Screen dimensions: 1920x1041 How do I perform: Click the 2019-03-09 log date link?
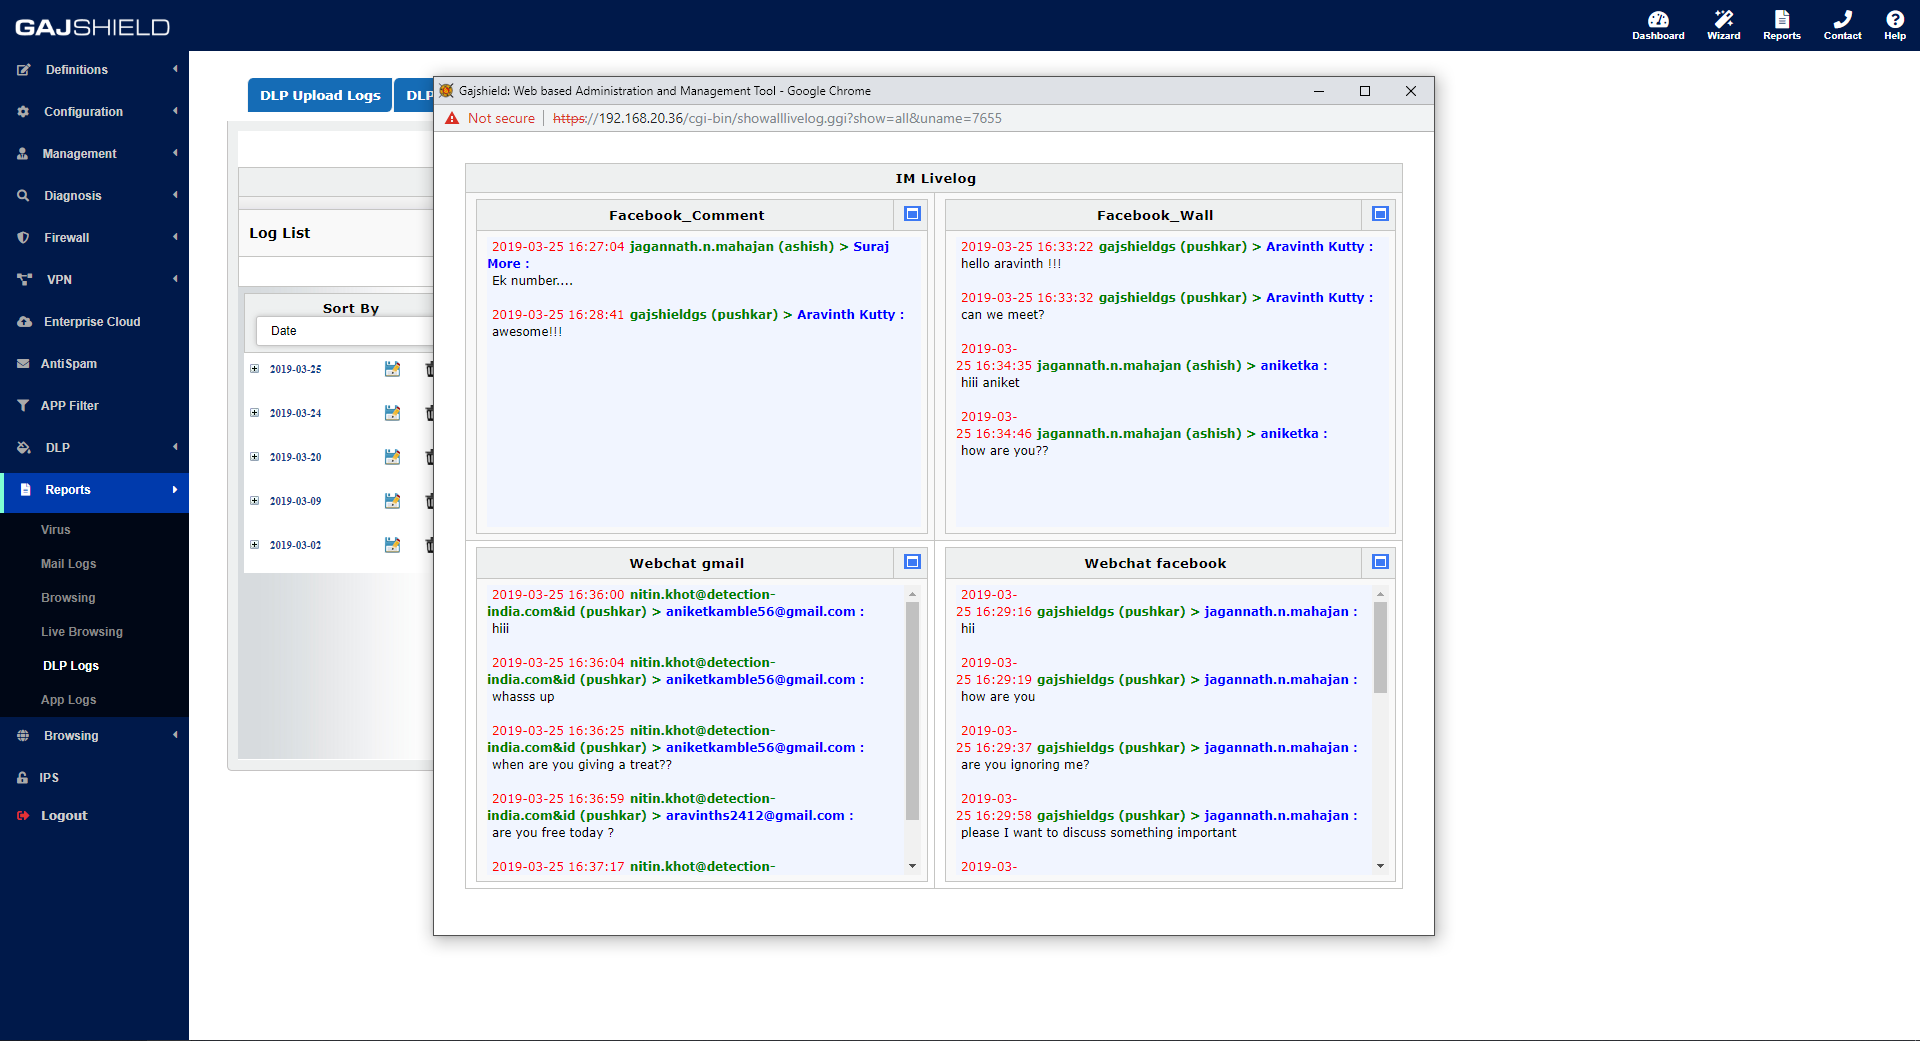click(x=295, y=501)
